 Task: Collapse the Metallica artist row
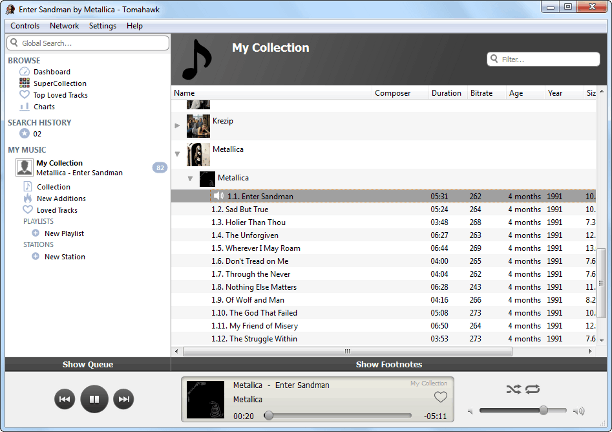(x=178, y=154)
